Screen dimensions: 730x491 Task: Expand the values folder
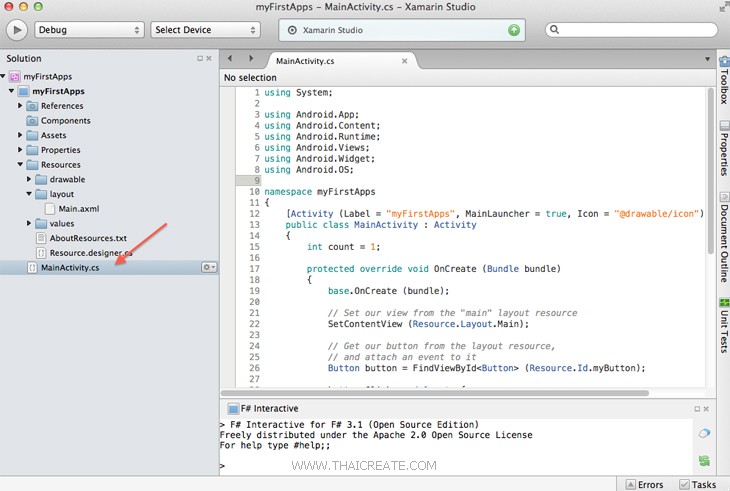click(29, 223)
